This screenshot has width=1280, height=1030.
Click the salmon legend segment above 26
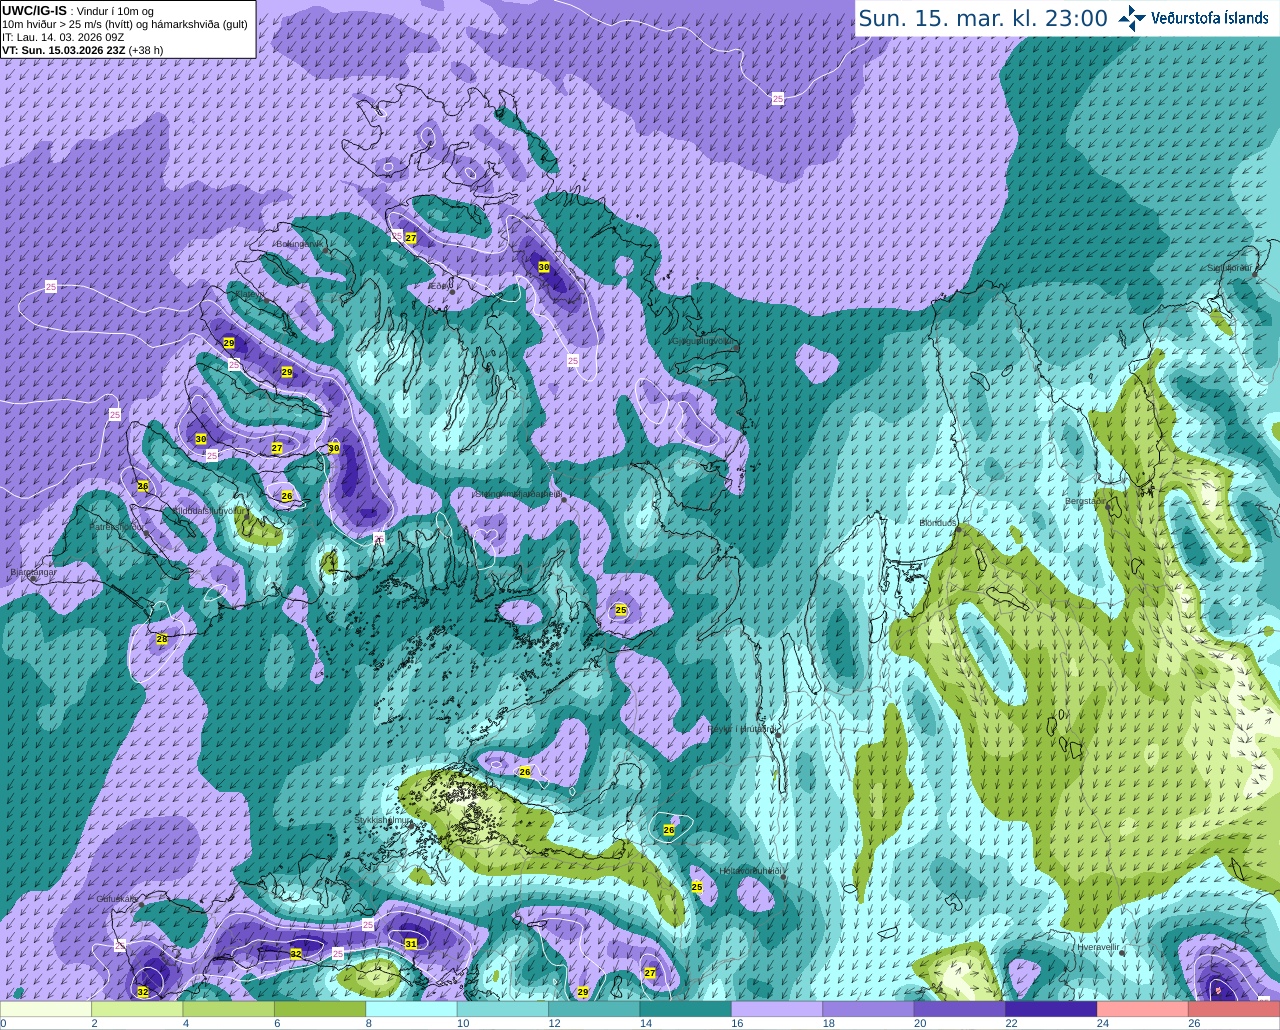pyautogui.click(x=1234, y=1009)
